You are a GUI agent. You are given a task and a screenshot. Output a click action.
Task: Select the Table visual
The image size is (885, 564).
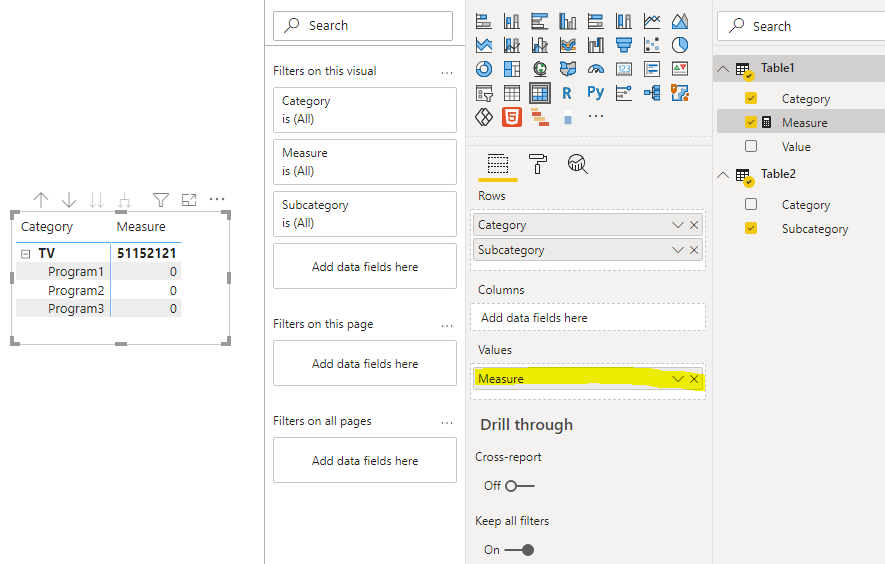coord(512,93)
